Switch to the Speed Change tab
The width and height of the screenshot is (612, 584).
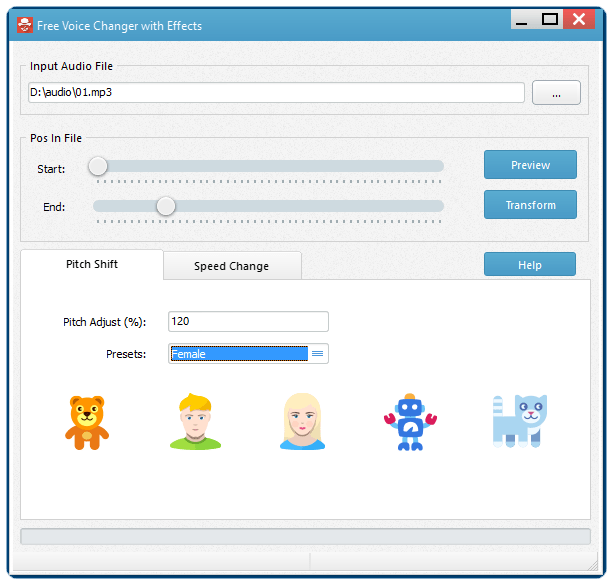[232, 266]
